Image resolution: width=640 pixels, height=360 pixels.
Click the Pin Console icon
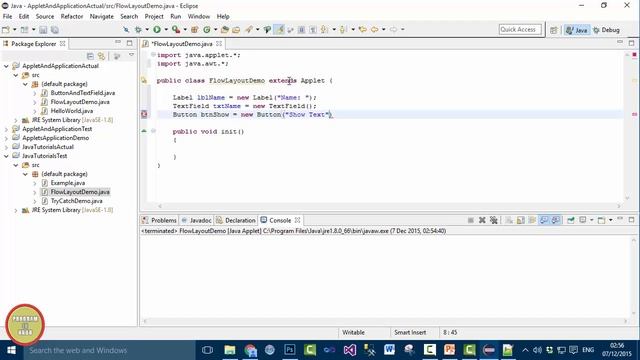571,220
